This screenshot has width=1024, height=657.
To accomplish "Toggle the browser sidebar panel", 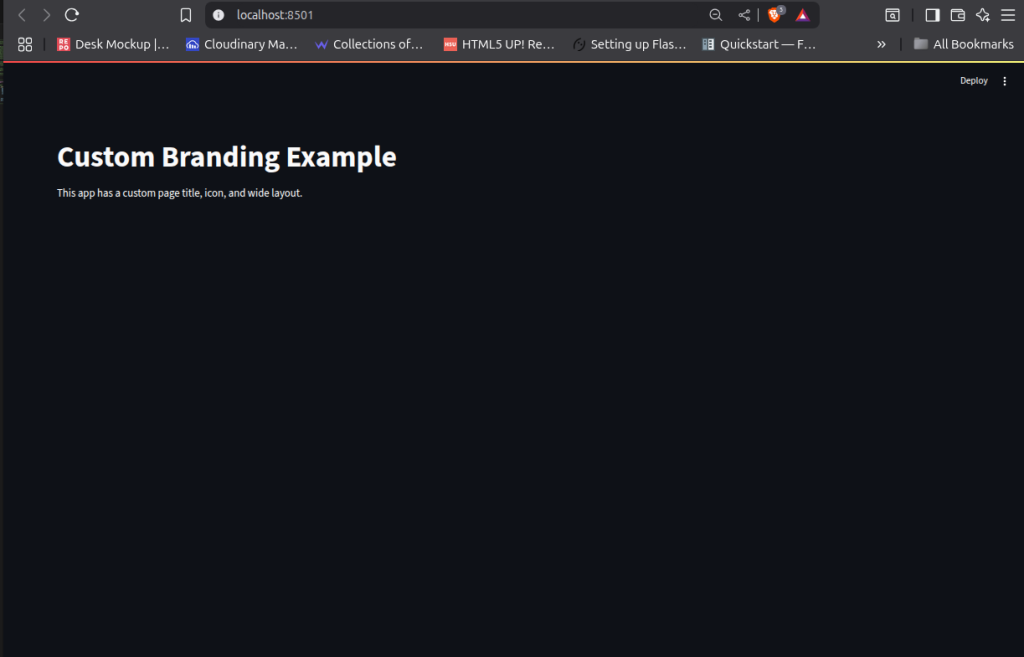I will click(x=932, y=15).
